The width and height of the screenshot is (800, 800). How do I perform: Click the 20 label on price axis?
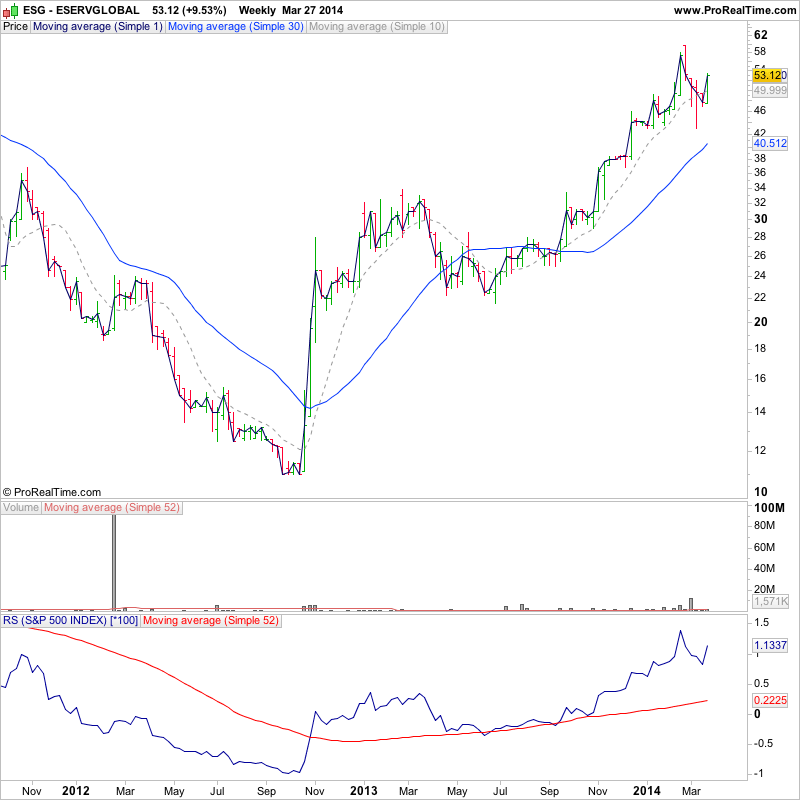(x=760, y=322)
